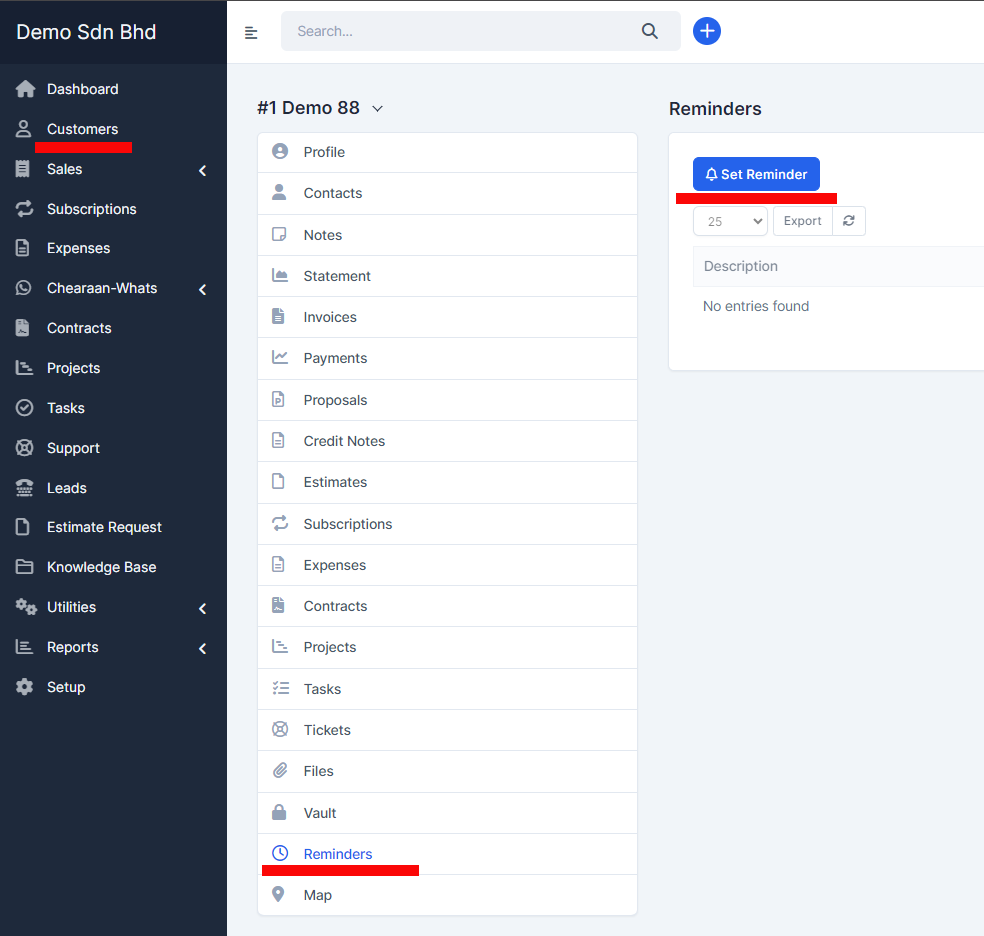Click the Files paperclip icon

click(280, 771)
